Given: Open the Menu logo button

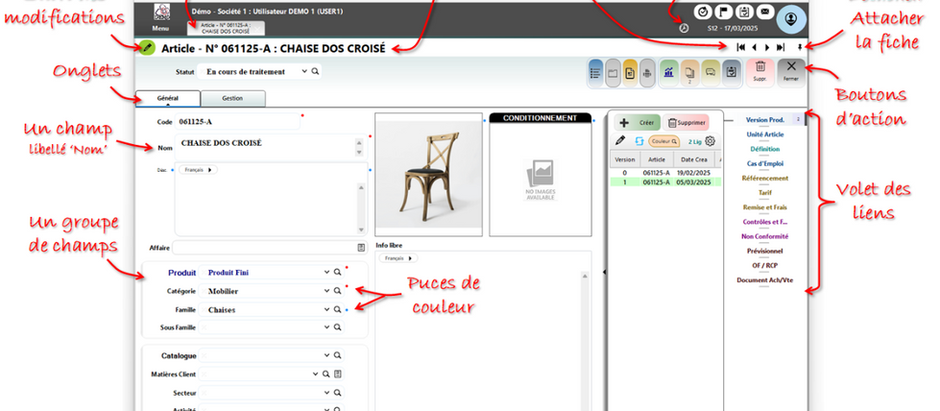Looking at the screenshot, I should pyautogui.click(x=161, y=17).
